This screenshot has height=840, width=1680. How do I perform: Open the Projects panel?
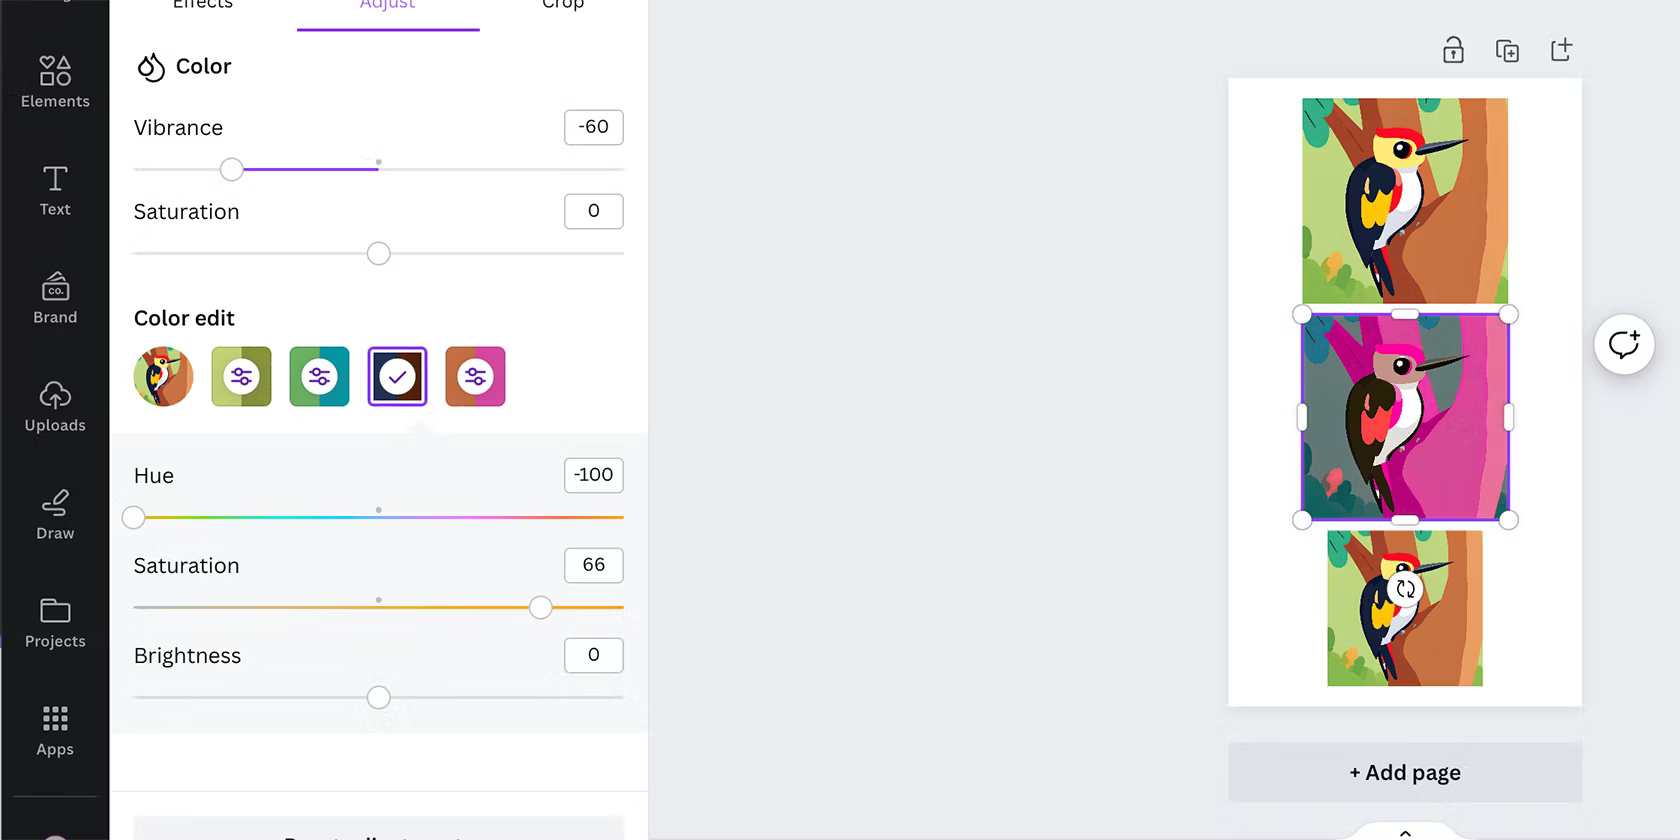pyautogui.click(x=55, y=621)
